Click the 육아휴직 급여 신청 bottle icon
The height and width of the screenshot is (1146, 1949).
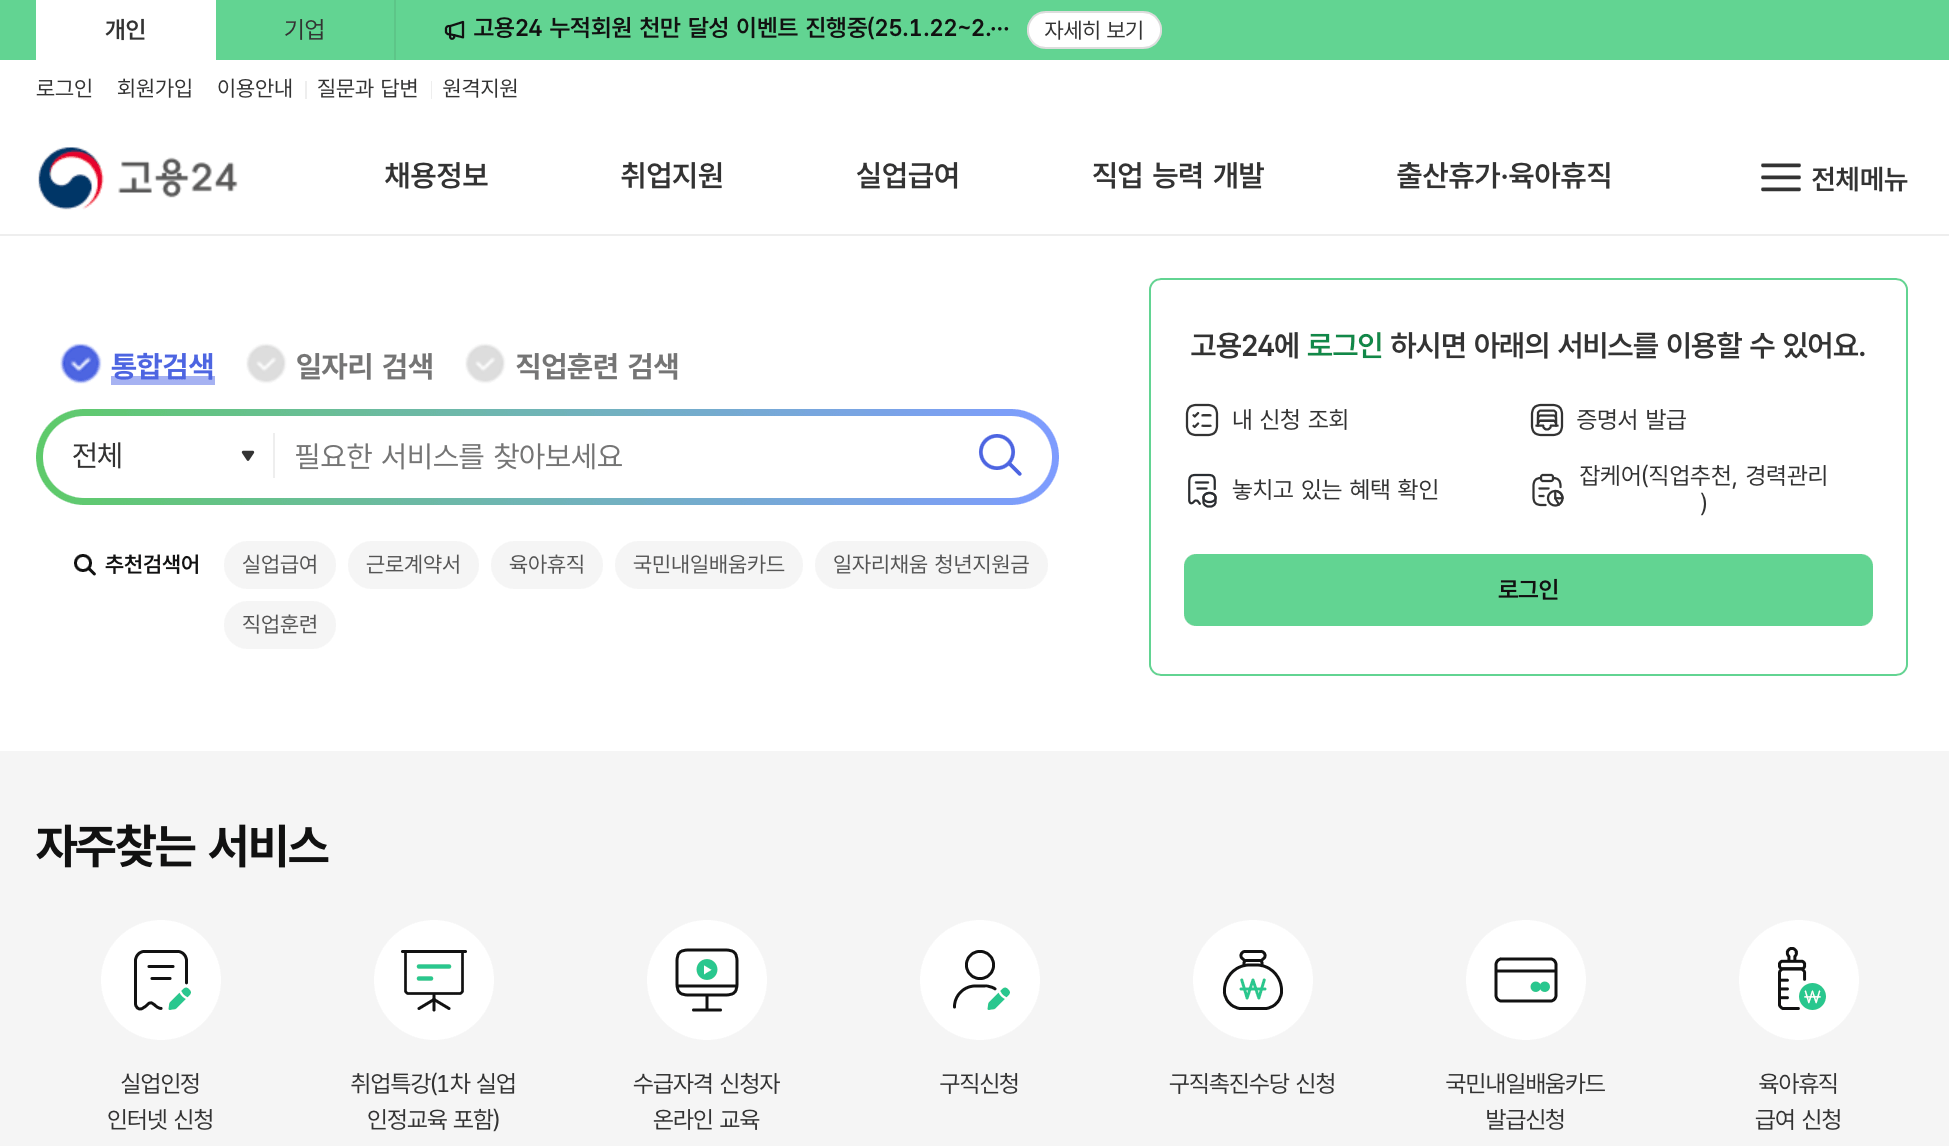[x=1798, y=979]
